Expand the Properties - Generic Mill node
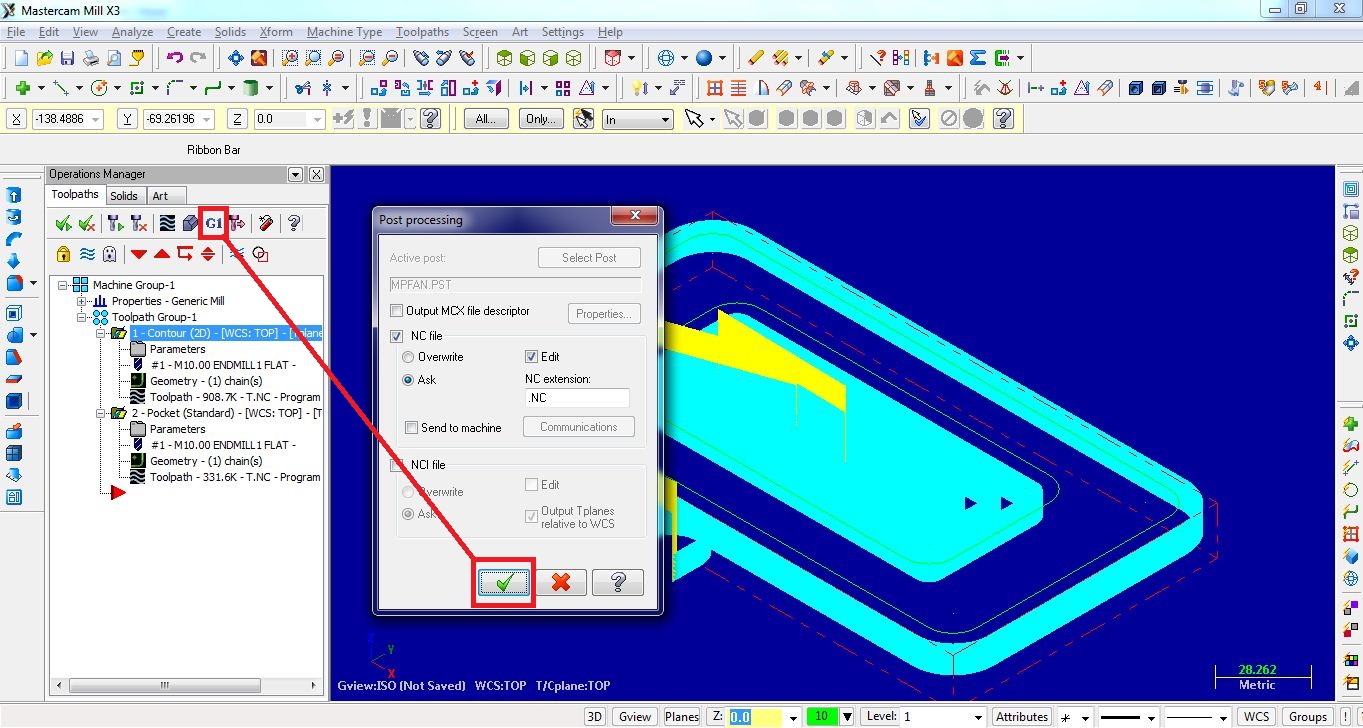The width and height of the screenshot is (1363, 728). 82,301
